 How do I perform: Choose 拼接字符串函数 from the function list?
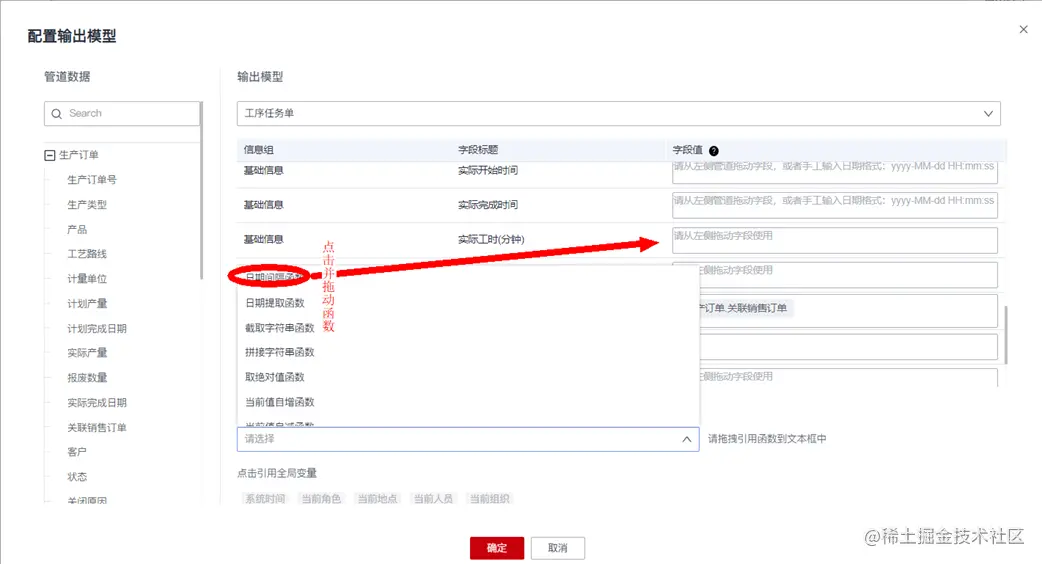pos(280,352)
